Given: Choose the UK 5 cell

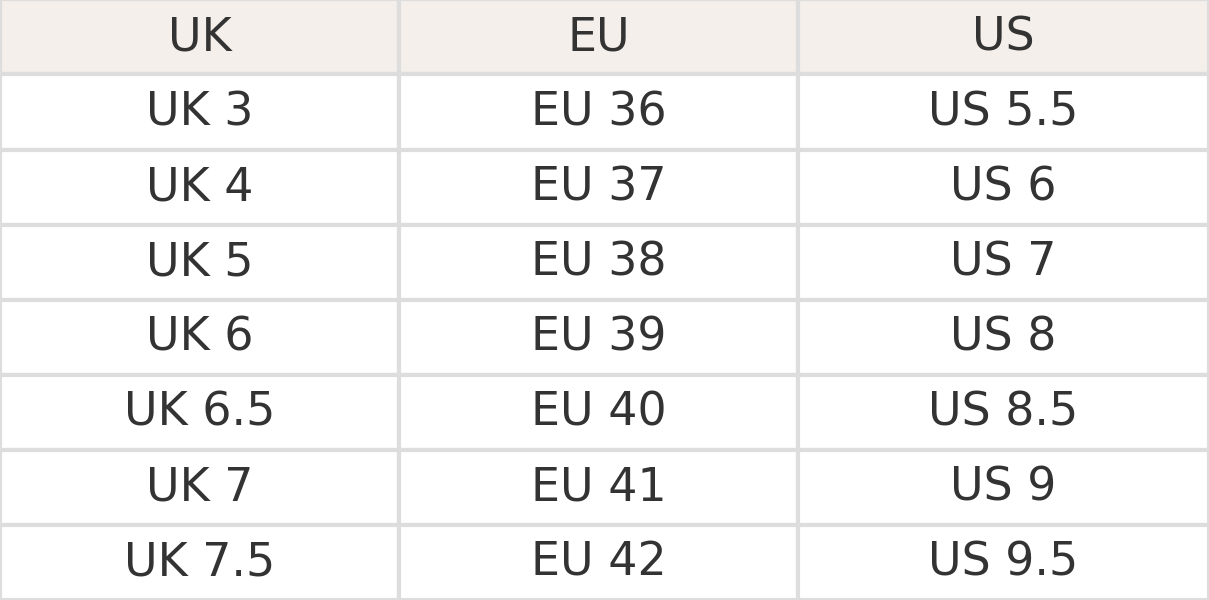Looking at the screenshot, I should [199, 261].
